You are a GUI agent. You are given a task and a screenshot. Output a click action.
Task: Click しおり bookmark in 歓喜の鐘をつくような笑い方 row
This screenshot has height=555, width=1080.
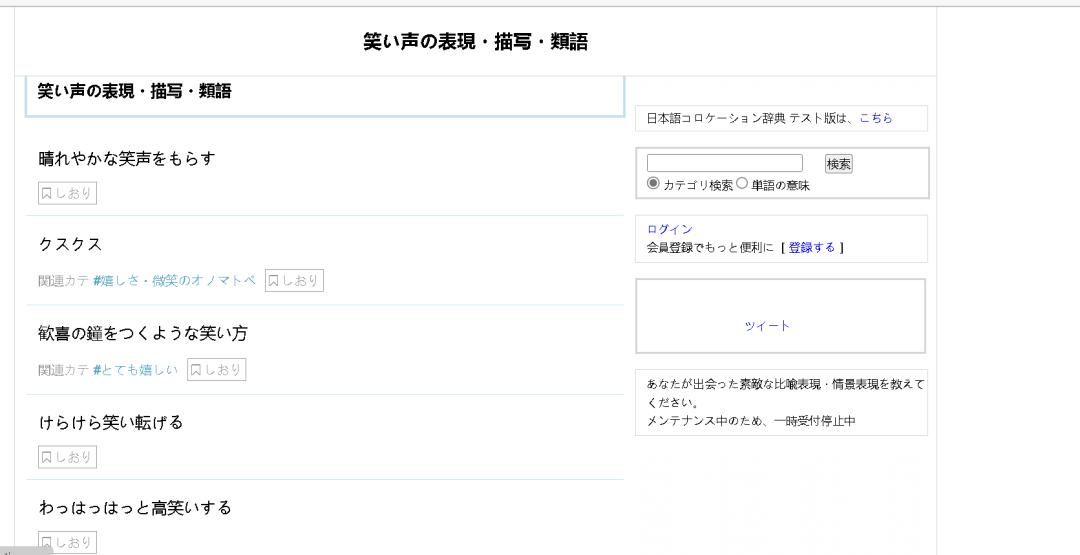click(216, 370)
